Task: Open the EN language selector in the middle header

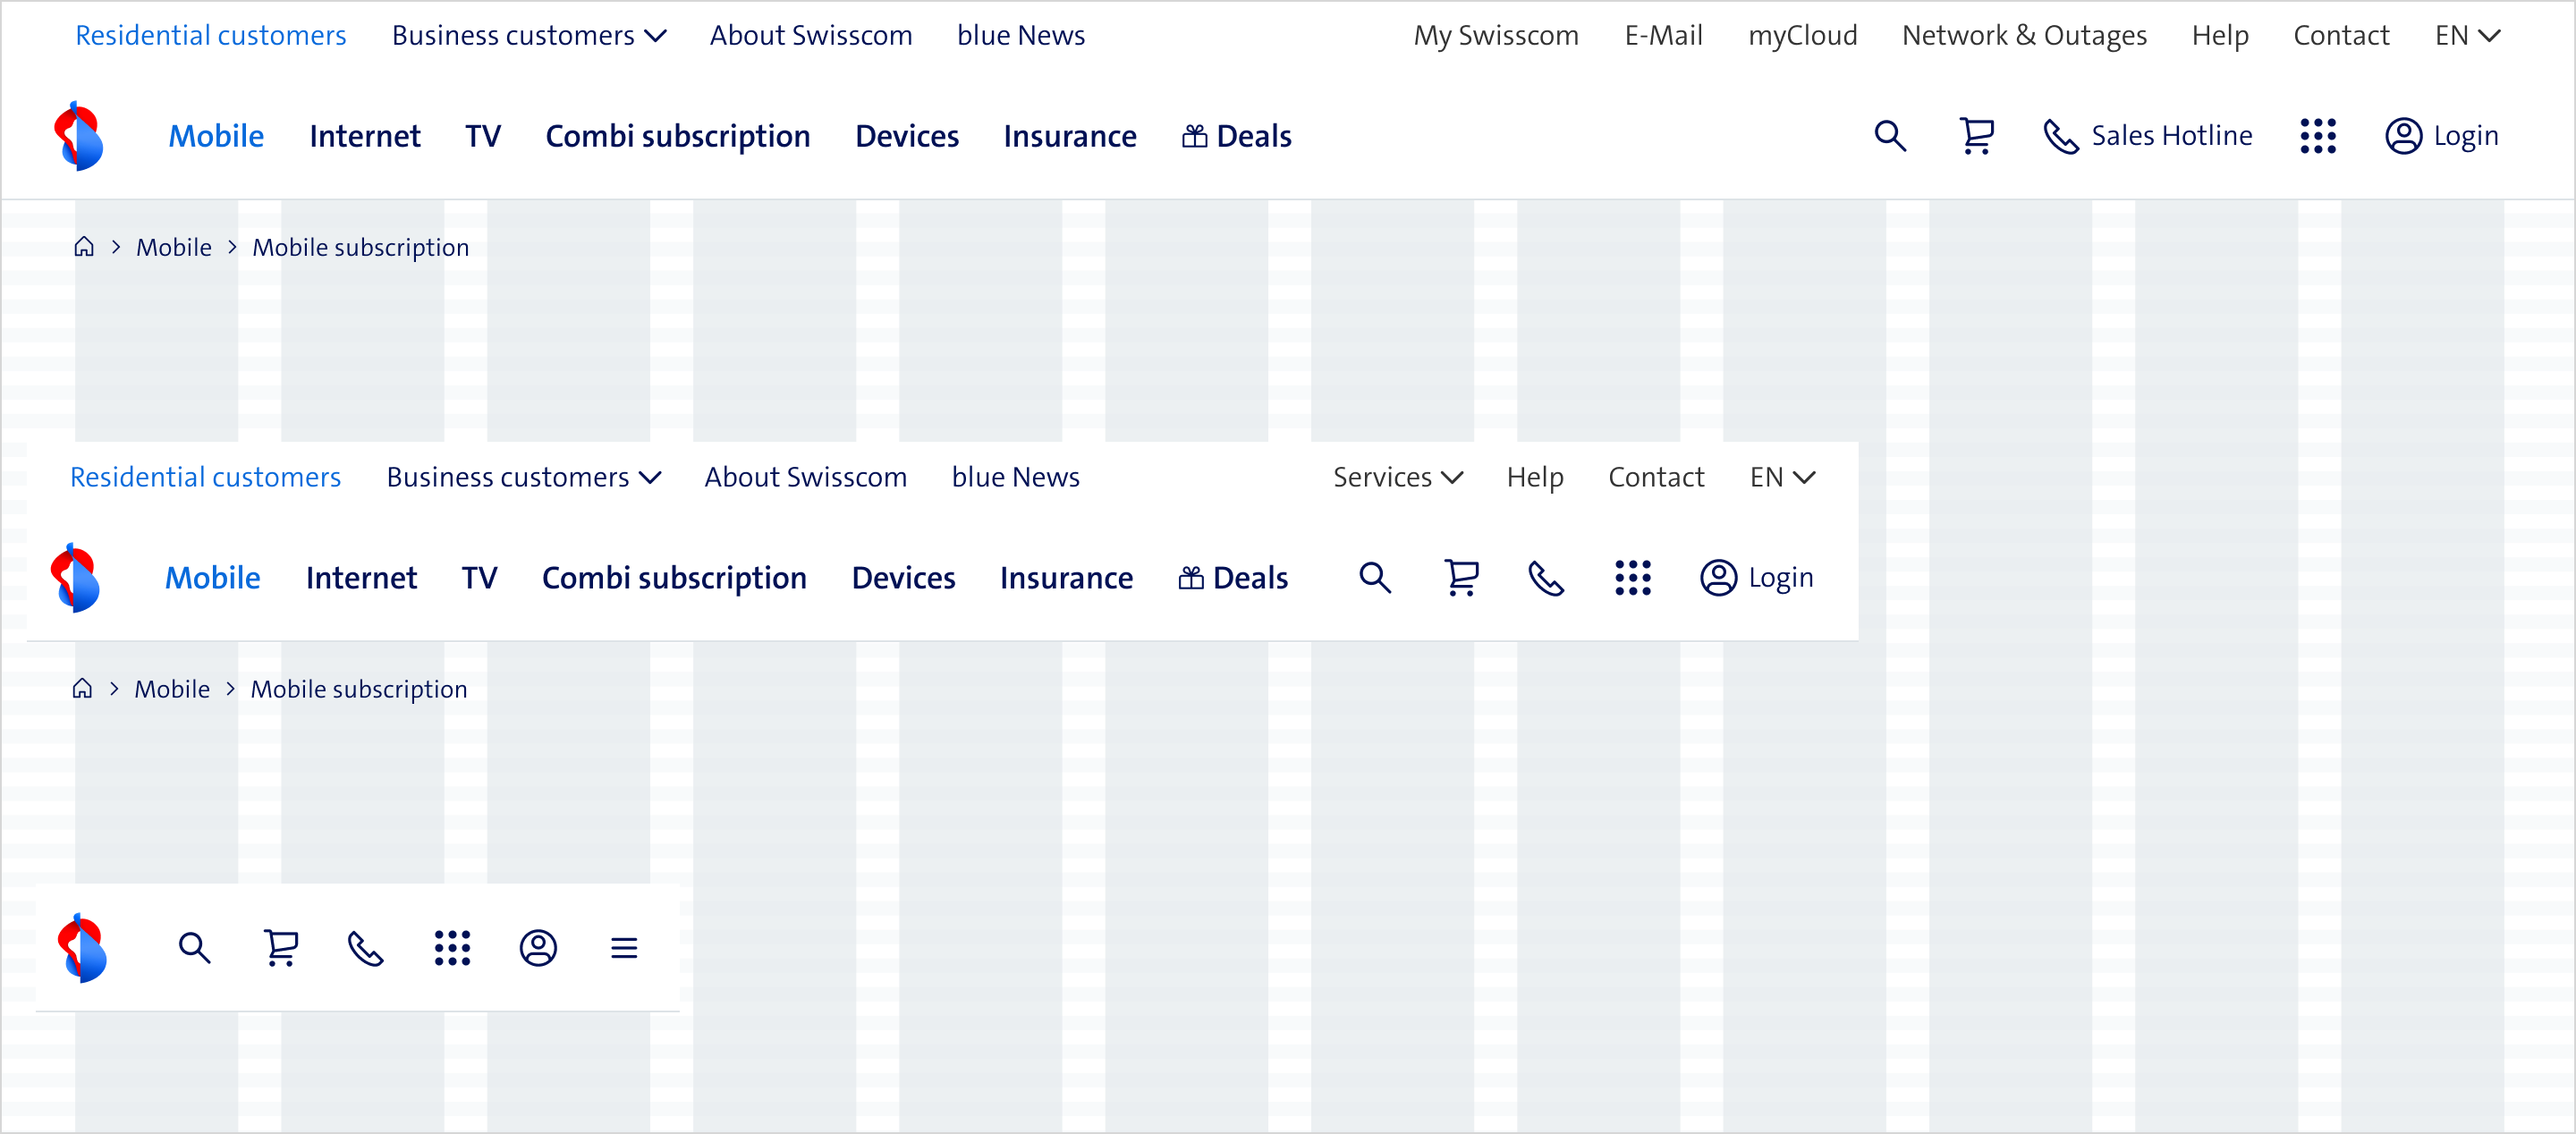Action: [1782, 477]
